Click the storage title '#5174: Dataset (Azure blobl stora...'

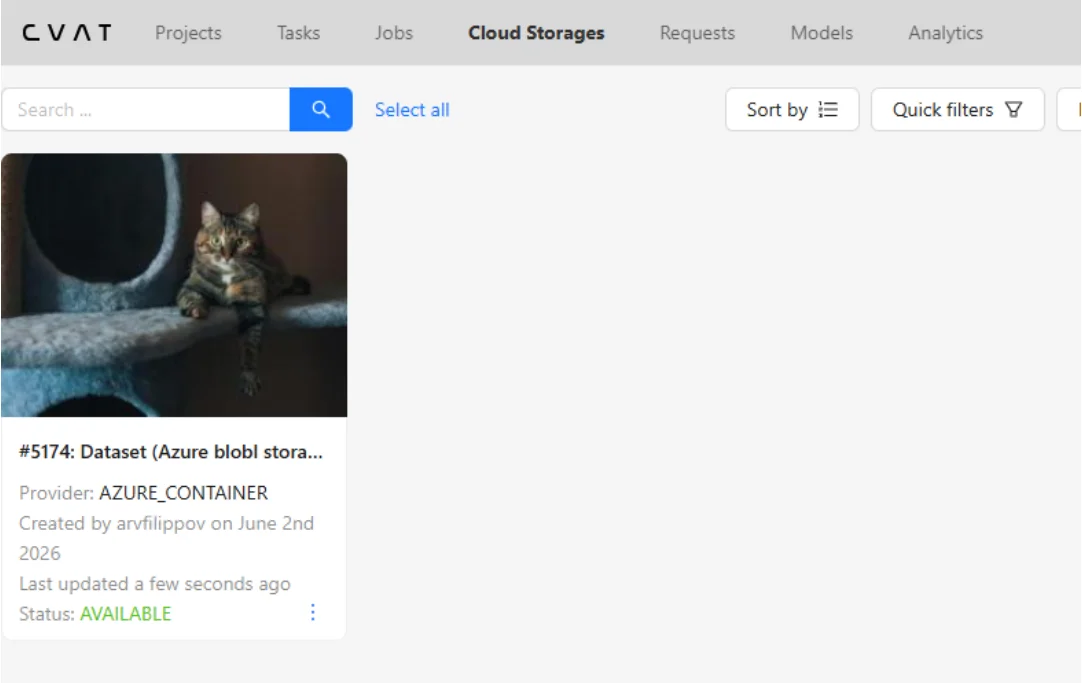pyautogui.click(x=170, y=452)
